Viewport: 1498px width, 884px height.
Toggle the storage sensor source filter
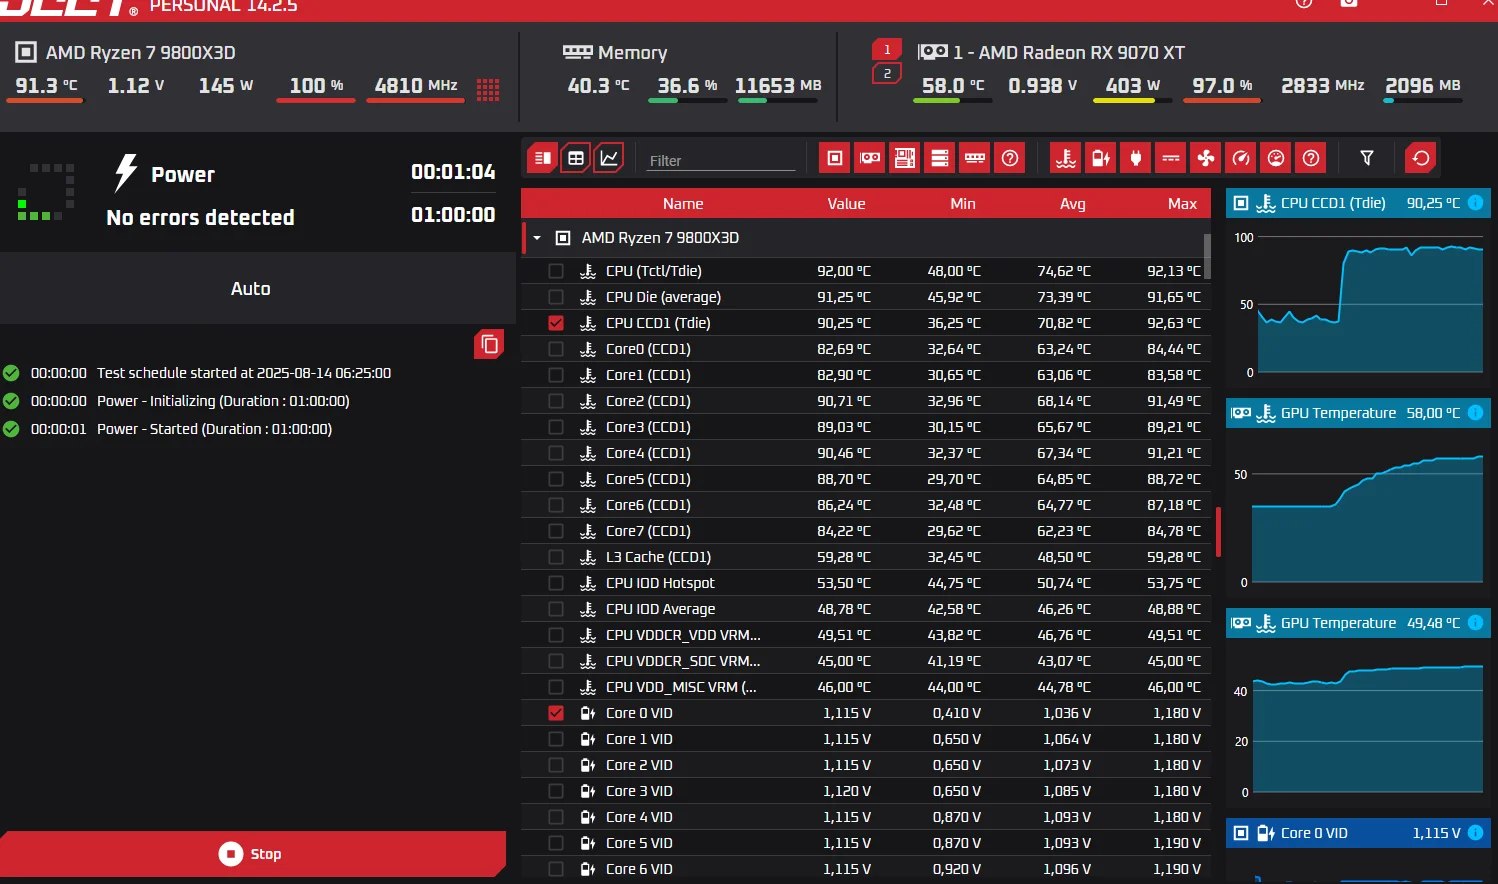[940, 158]
